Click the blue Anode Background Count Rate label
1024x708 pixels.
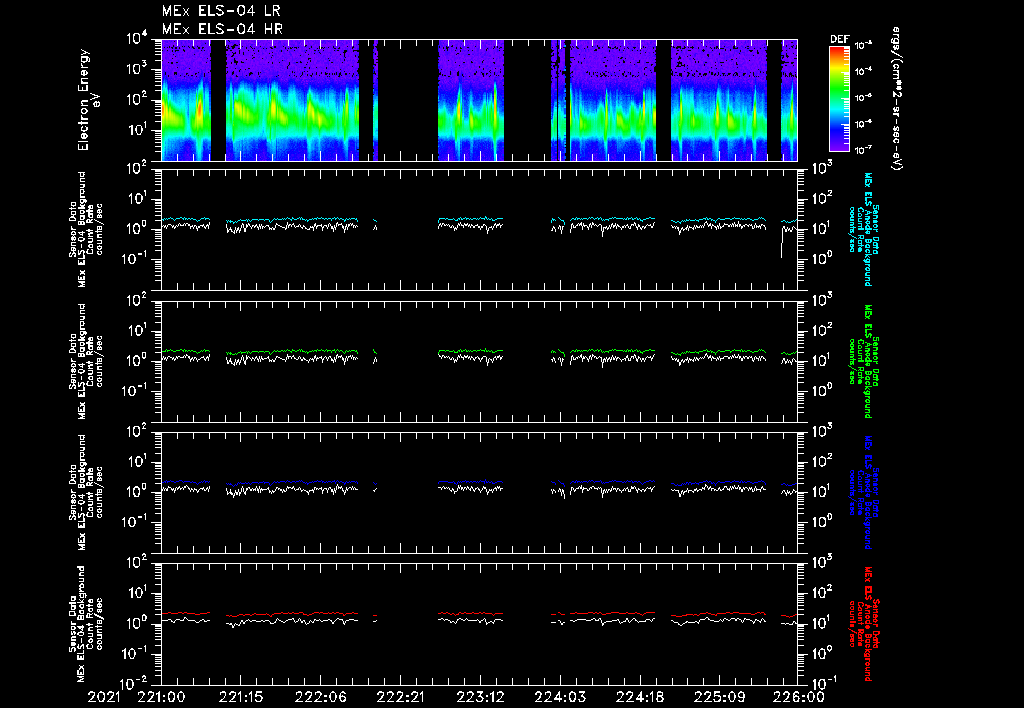pos(863,492)
